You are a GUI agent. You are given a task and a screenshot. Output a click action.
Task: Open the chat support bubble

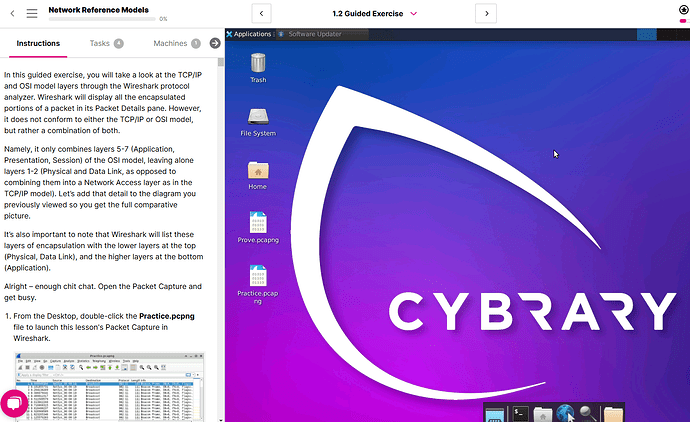tap(14, 402)
